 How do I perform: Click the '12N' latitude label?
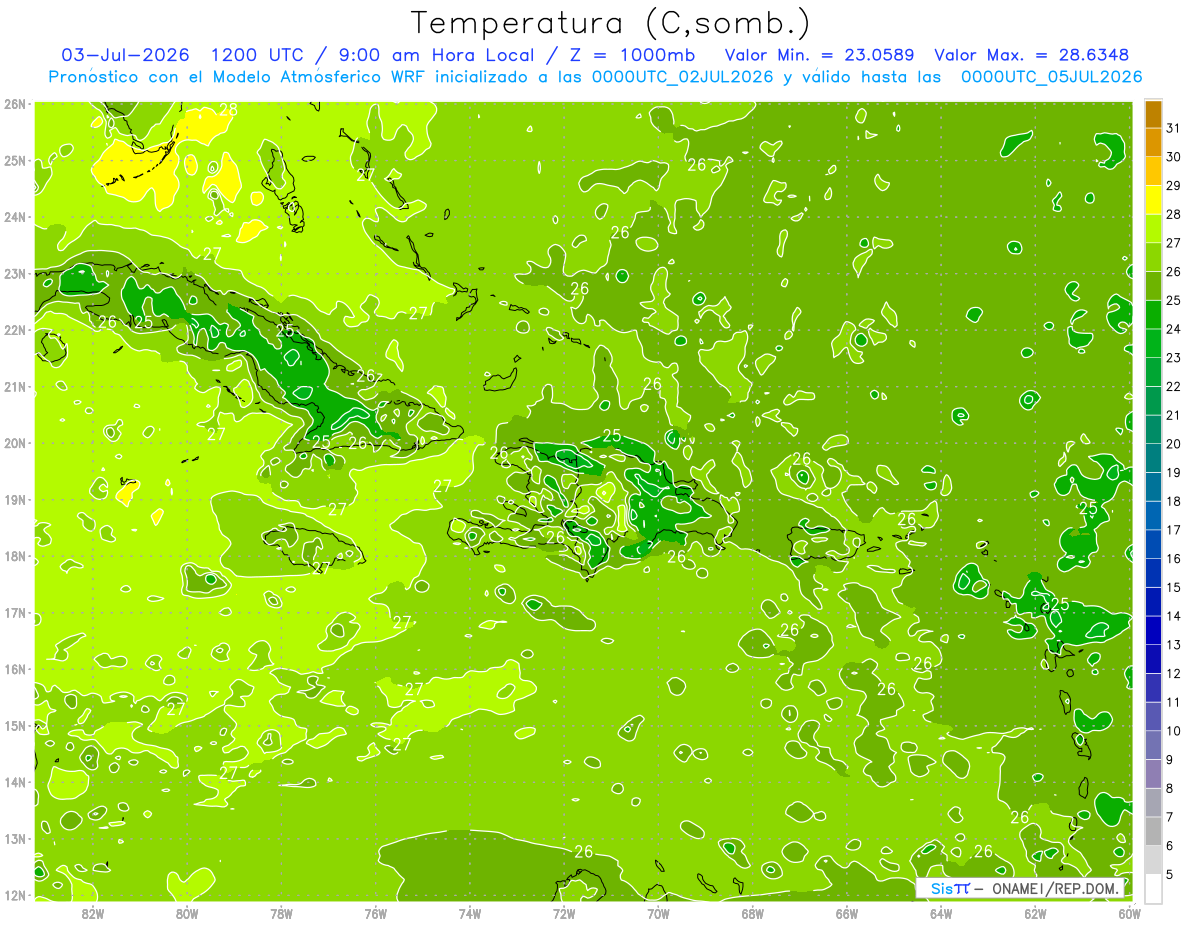[x=15, y=896]
